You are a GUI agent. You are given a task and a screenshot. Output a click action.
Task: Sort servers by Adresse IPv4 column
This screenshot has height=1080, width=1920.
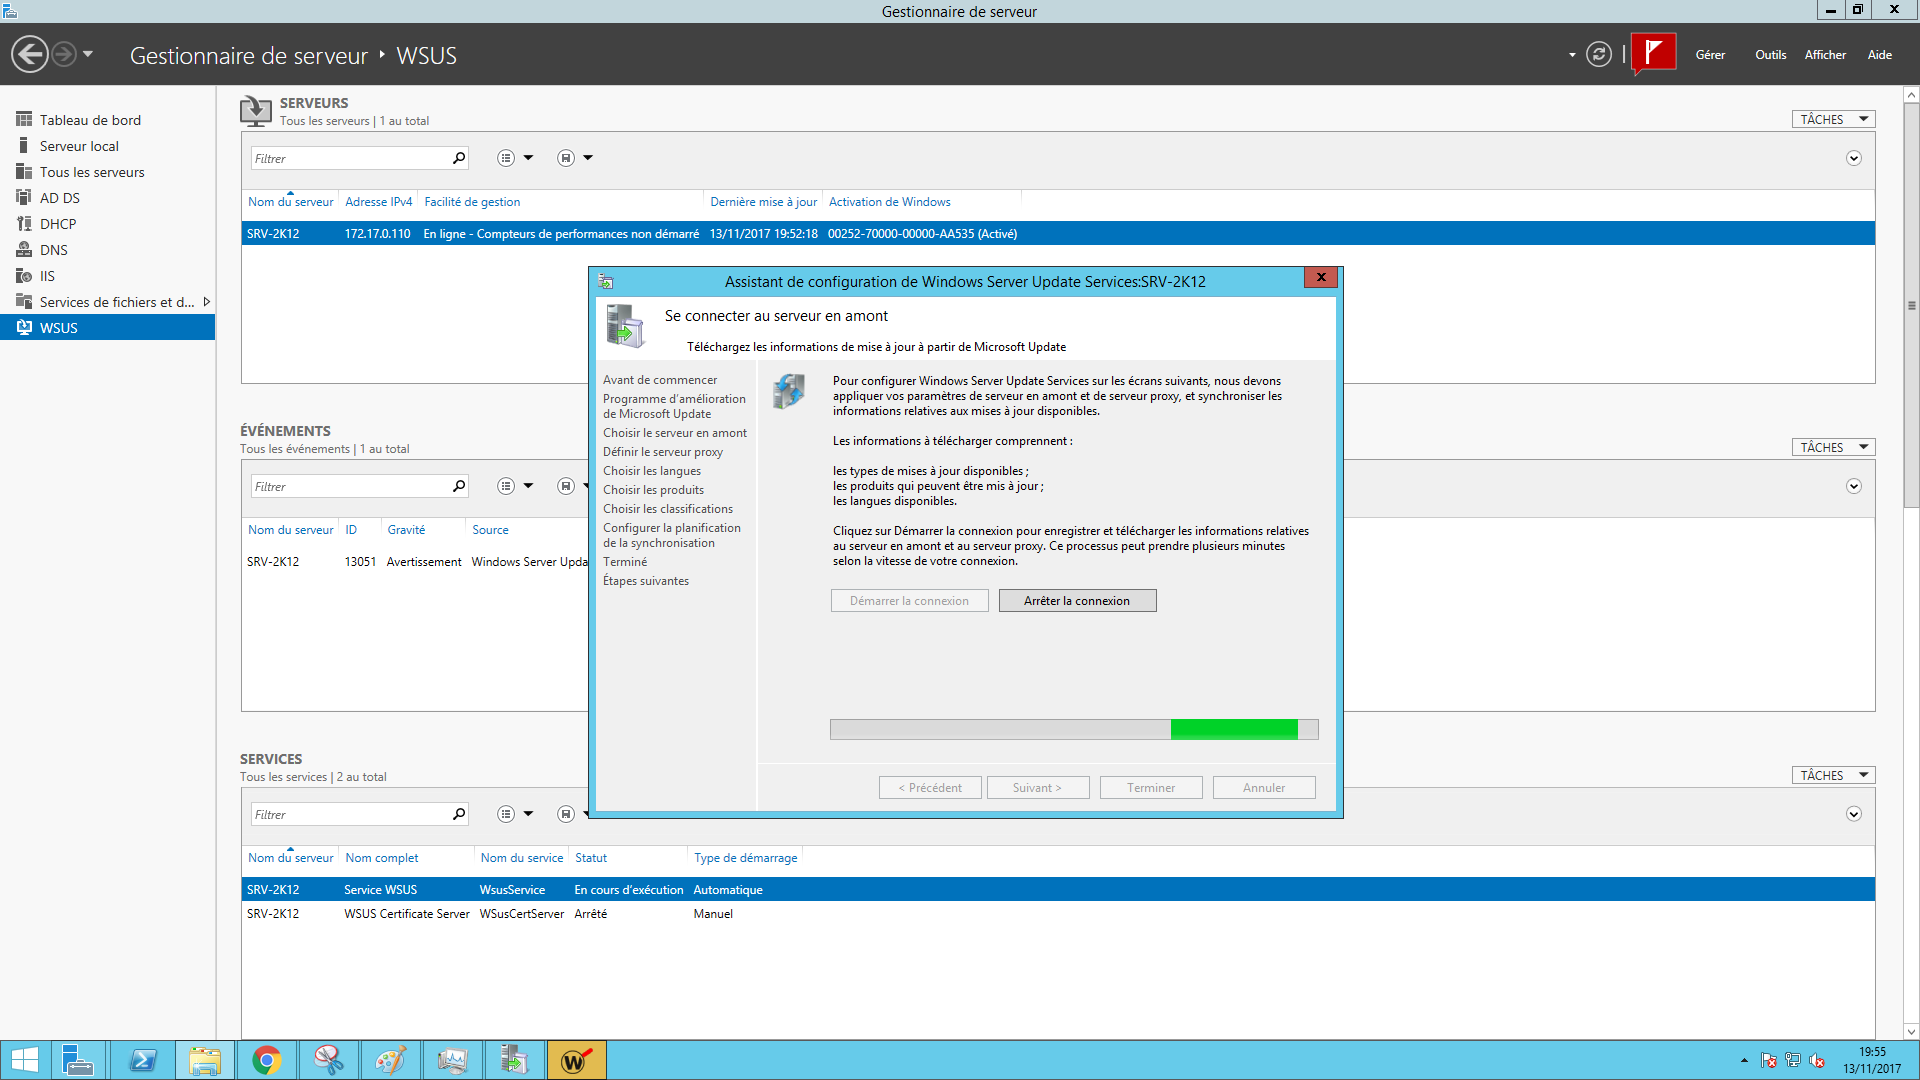pyautogui.click(x=378, y=202)
